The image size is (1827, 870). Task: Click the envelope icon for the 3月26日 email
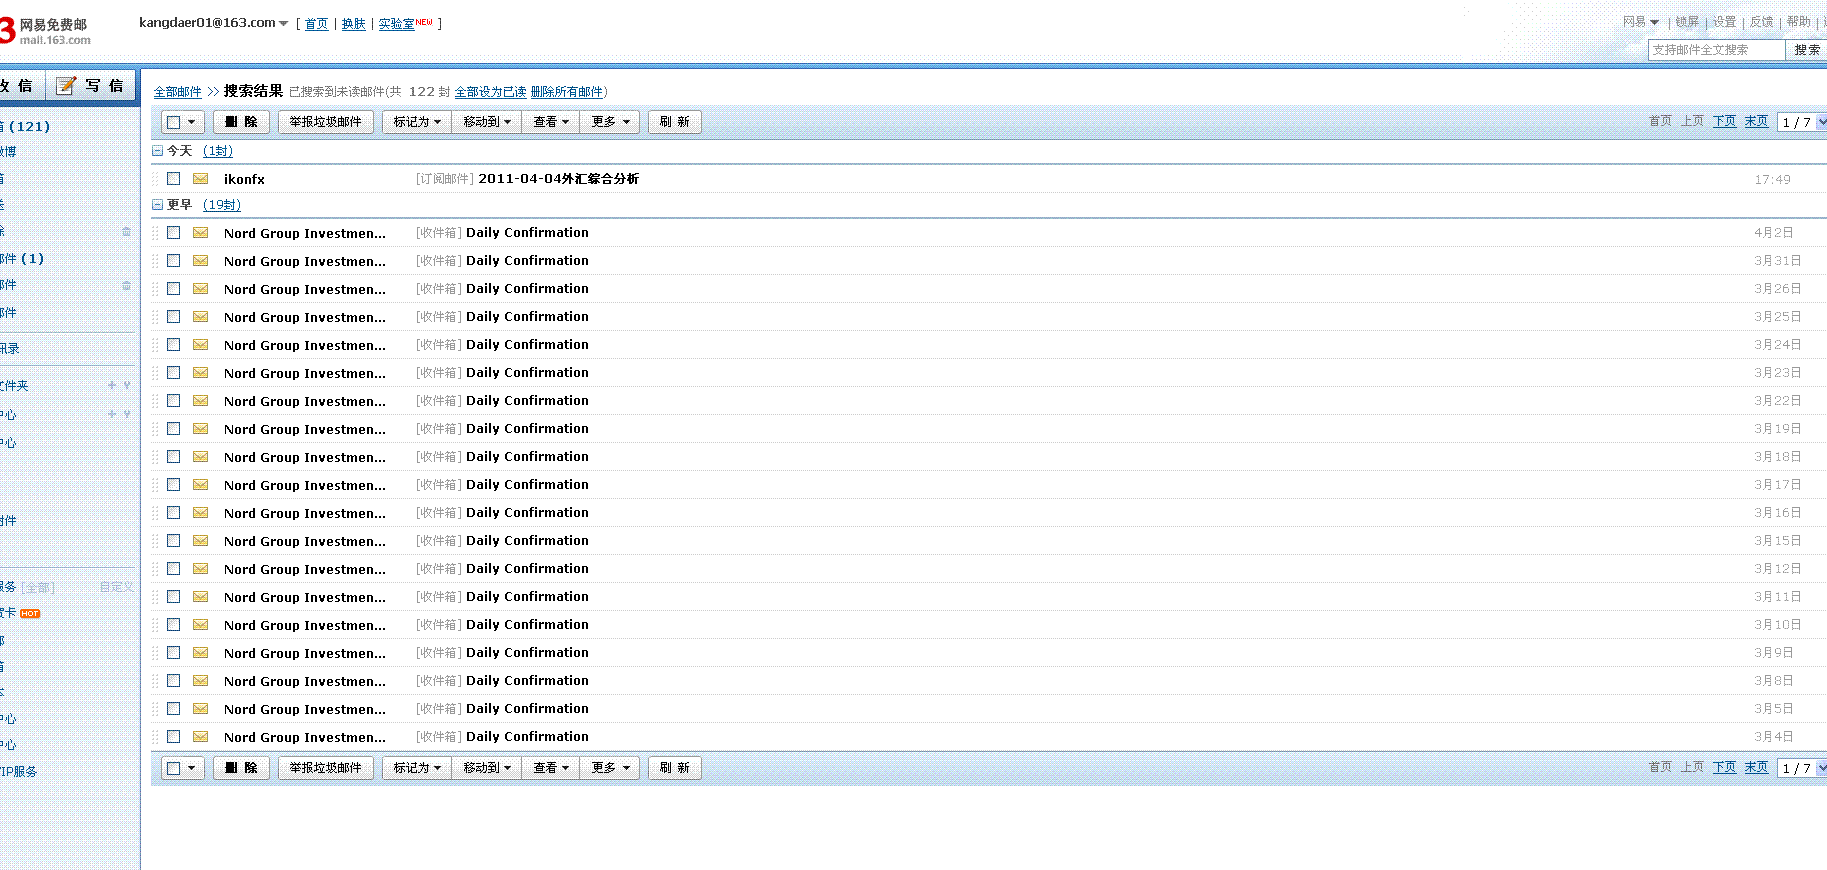(201, 289)
